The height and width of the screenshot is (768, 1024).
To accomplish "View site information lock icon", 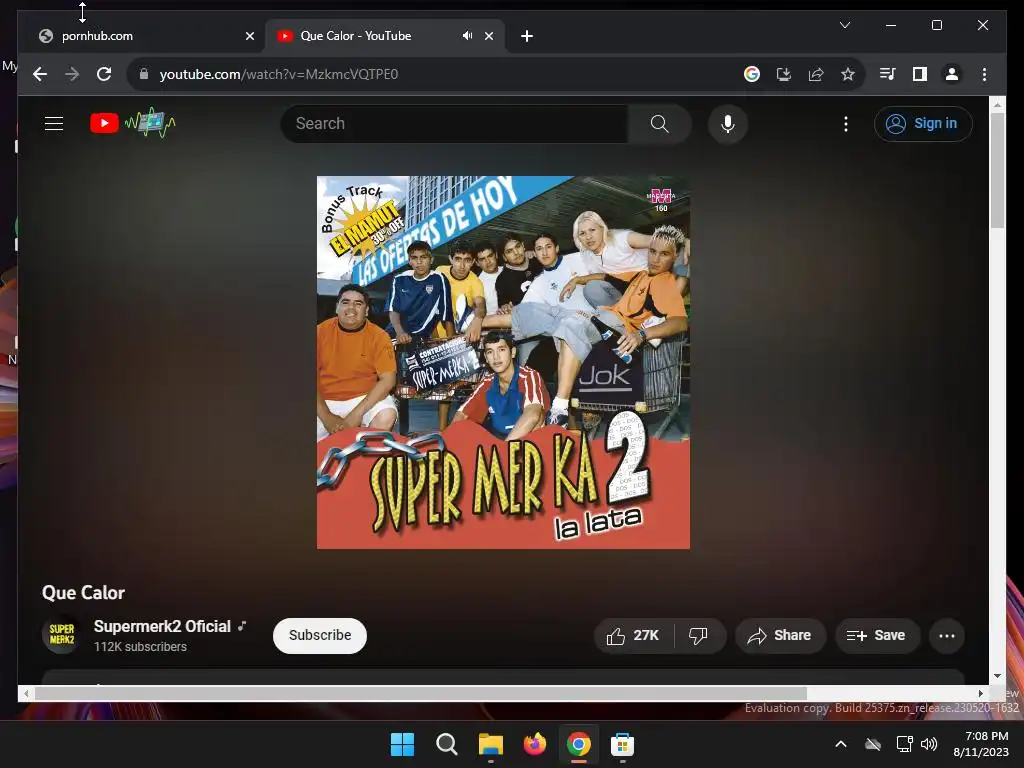I will tap(144, 74).
